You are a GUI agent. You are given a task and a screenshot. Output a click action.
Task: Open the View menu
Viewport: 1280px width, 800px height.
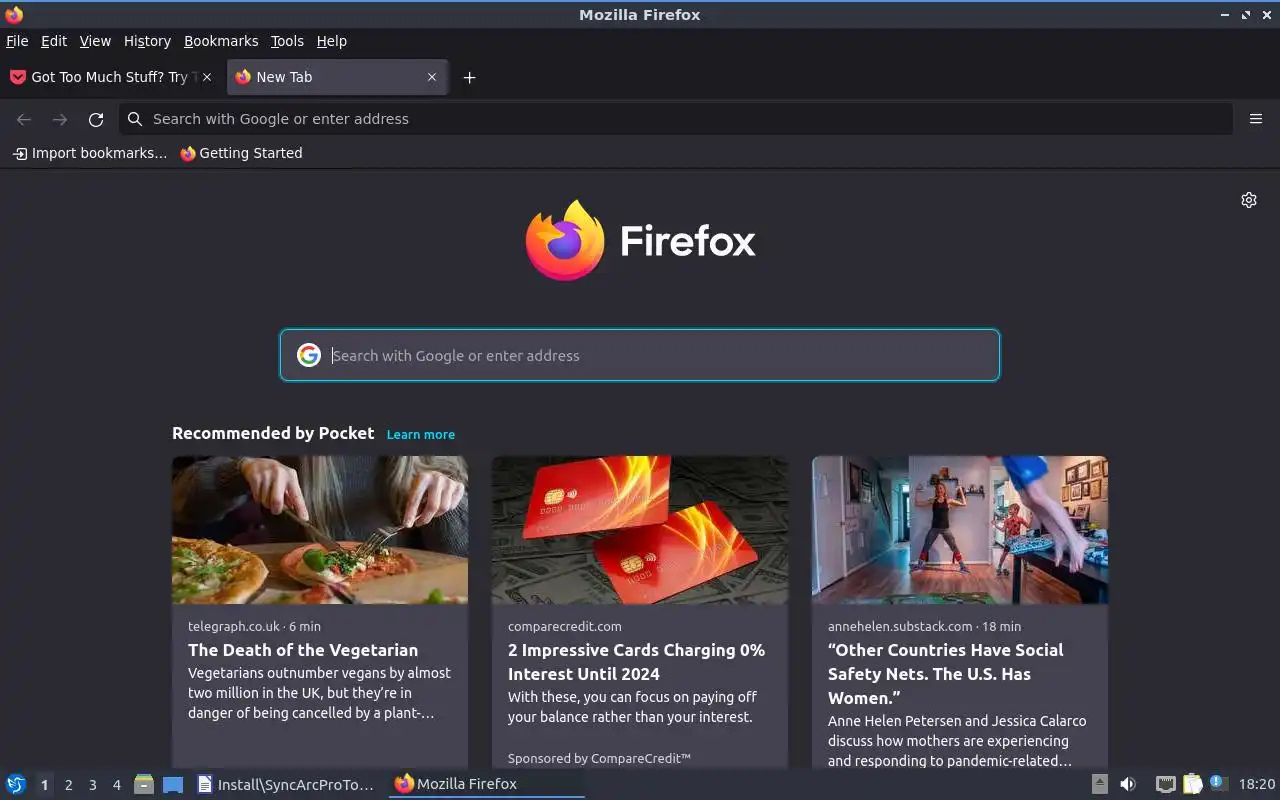coord(95,41)
